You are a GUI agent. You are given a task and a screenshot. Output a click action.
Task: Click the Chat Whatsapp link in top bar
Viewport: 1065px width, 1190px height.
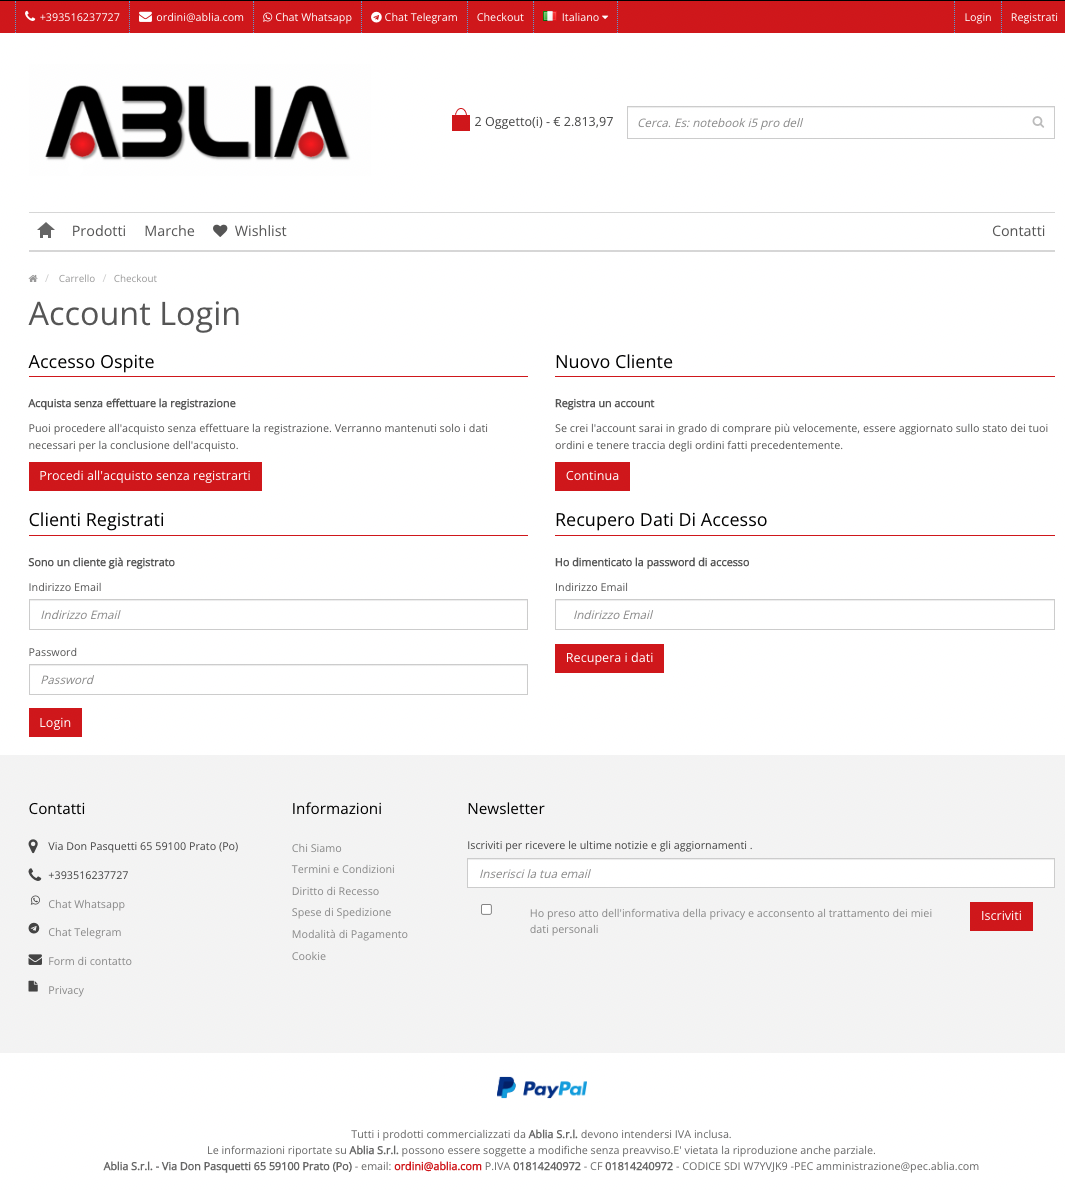307,17
